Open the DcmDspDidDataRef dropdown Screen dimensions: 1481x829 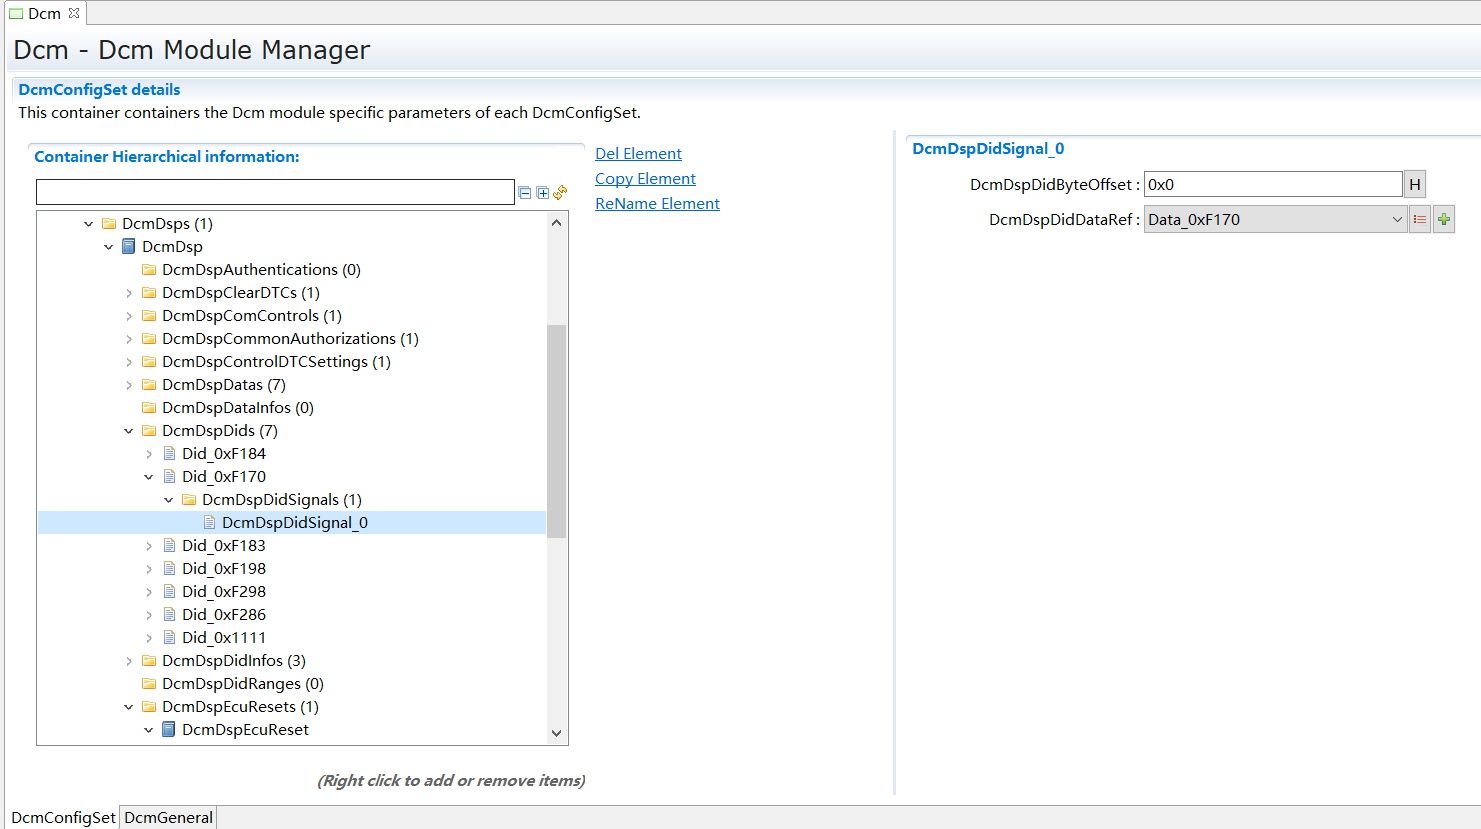1396,219
